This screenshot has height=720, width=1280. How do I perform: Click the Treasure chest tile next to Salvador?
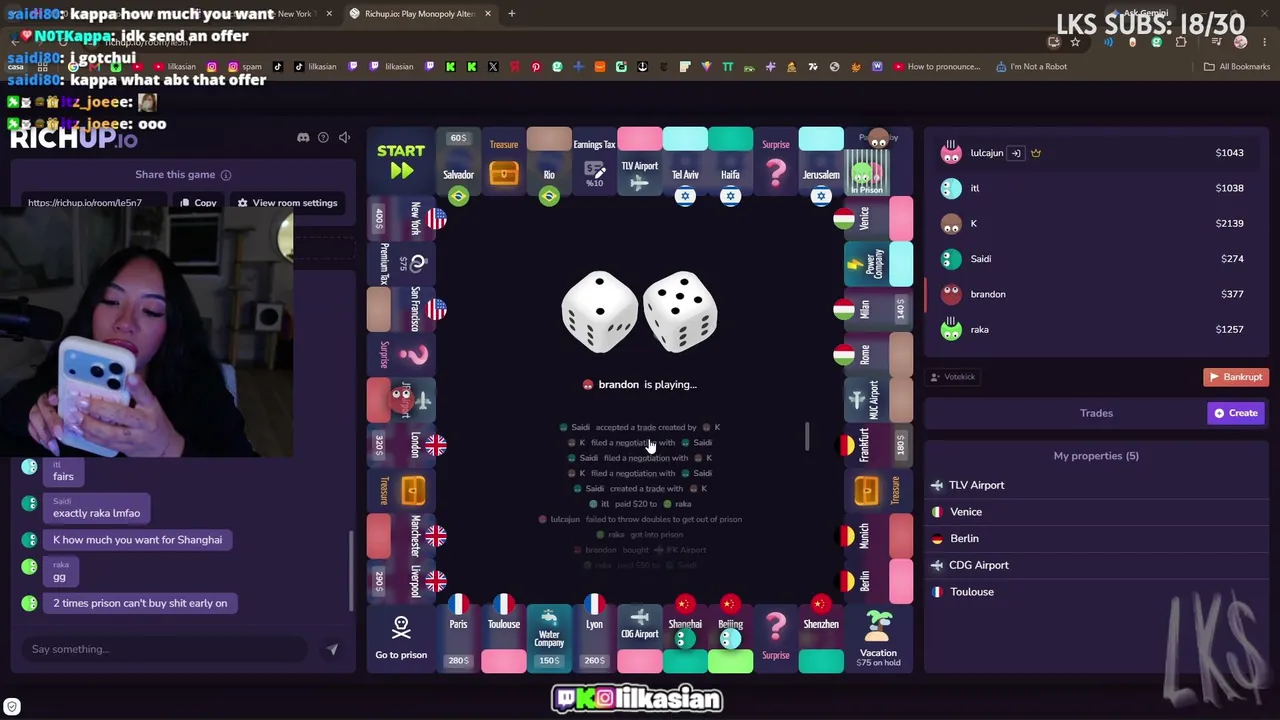coord(504,161)
